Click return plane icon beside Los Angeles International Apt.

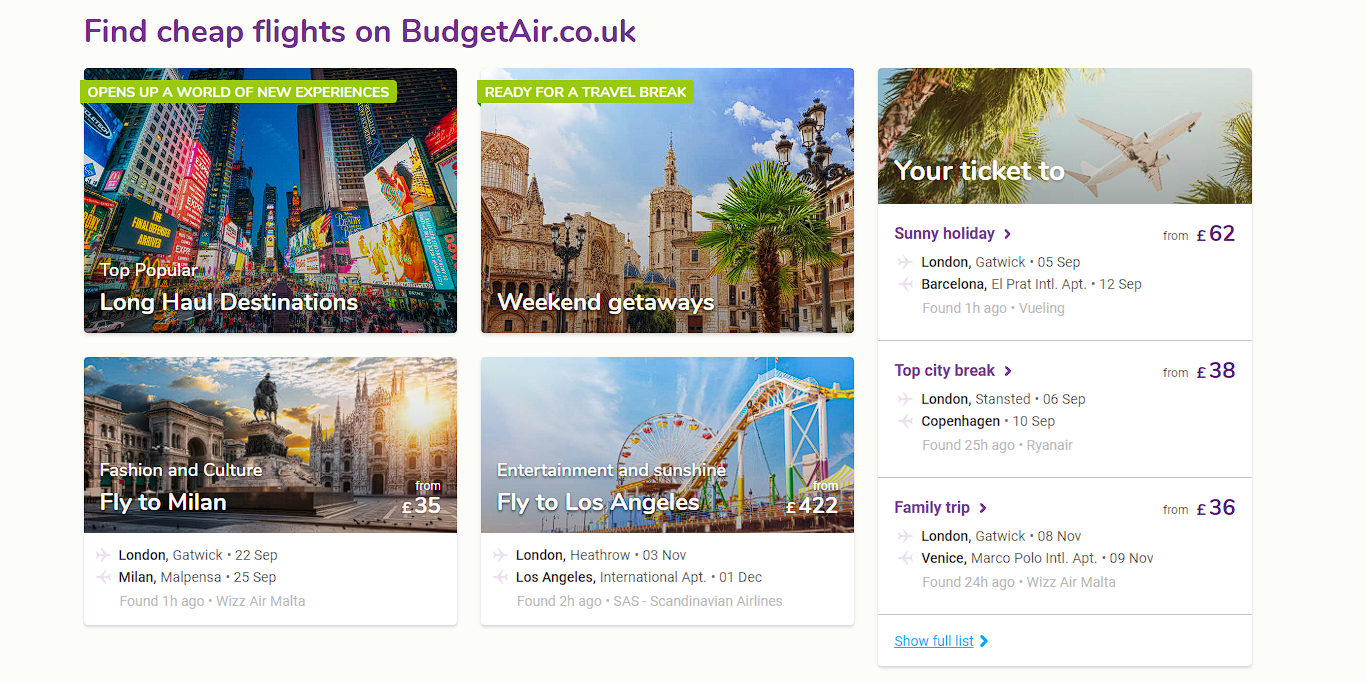(501, 577)
